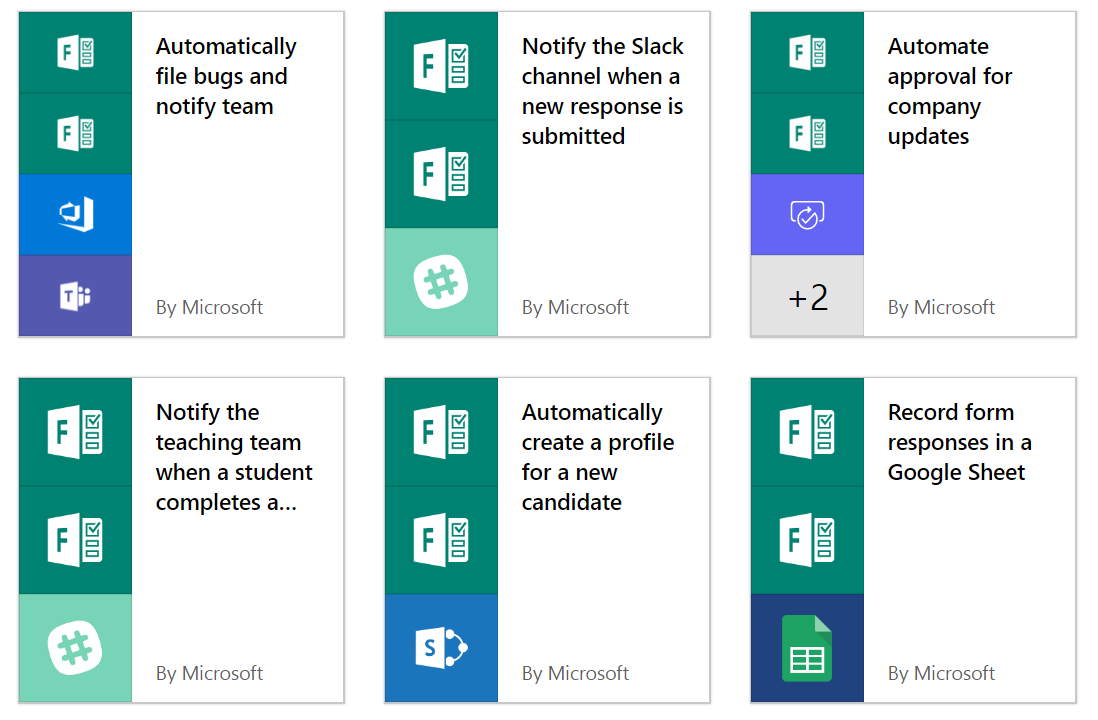Click the Approvals icon in company updates card

(x=807, y=214)
